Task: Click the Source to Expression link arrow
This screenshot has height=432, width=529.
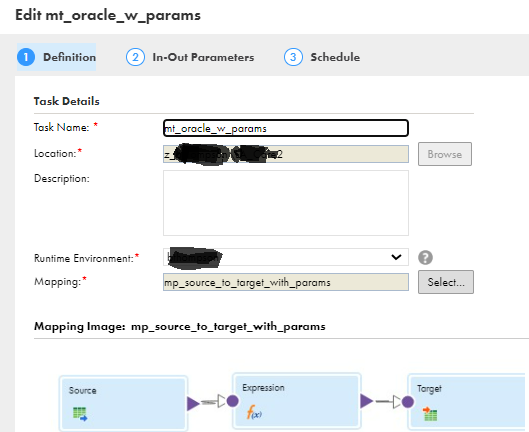Action: (213, 402)
